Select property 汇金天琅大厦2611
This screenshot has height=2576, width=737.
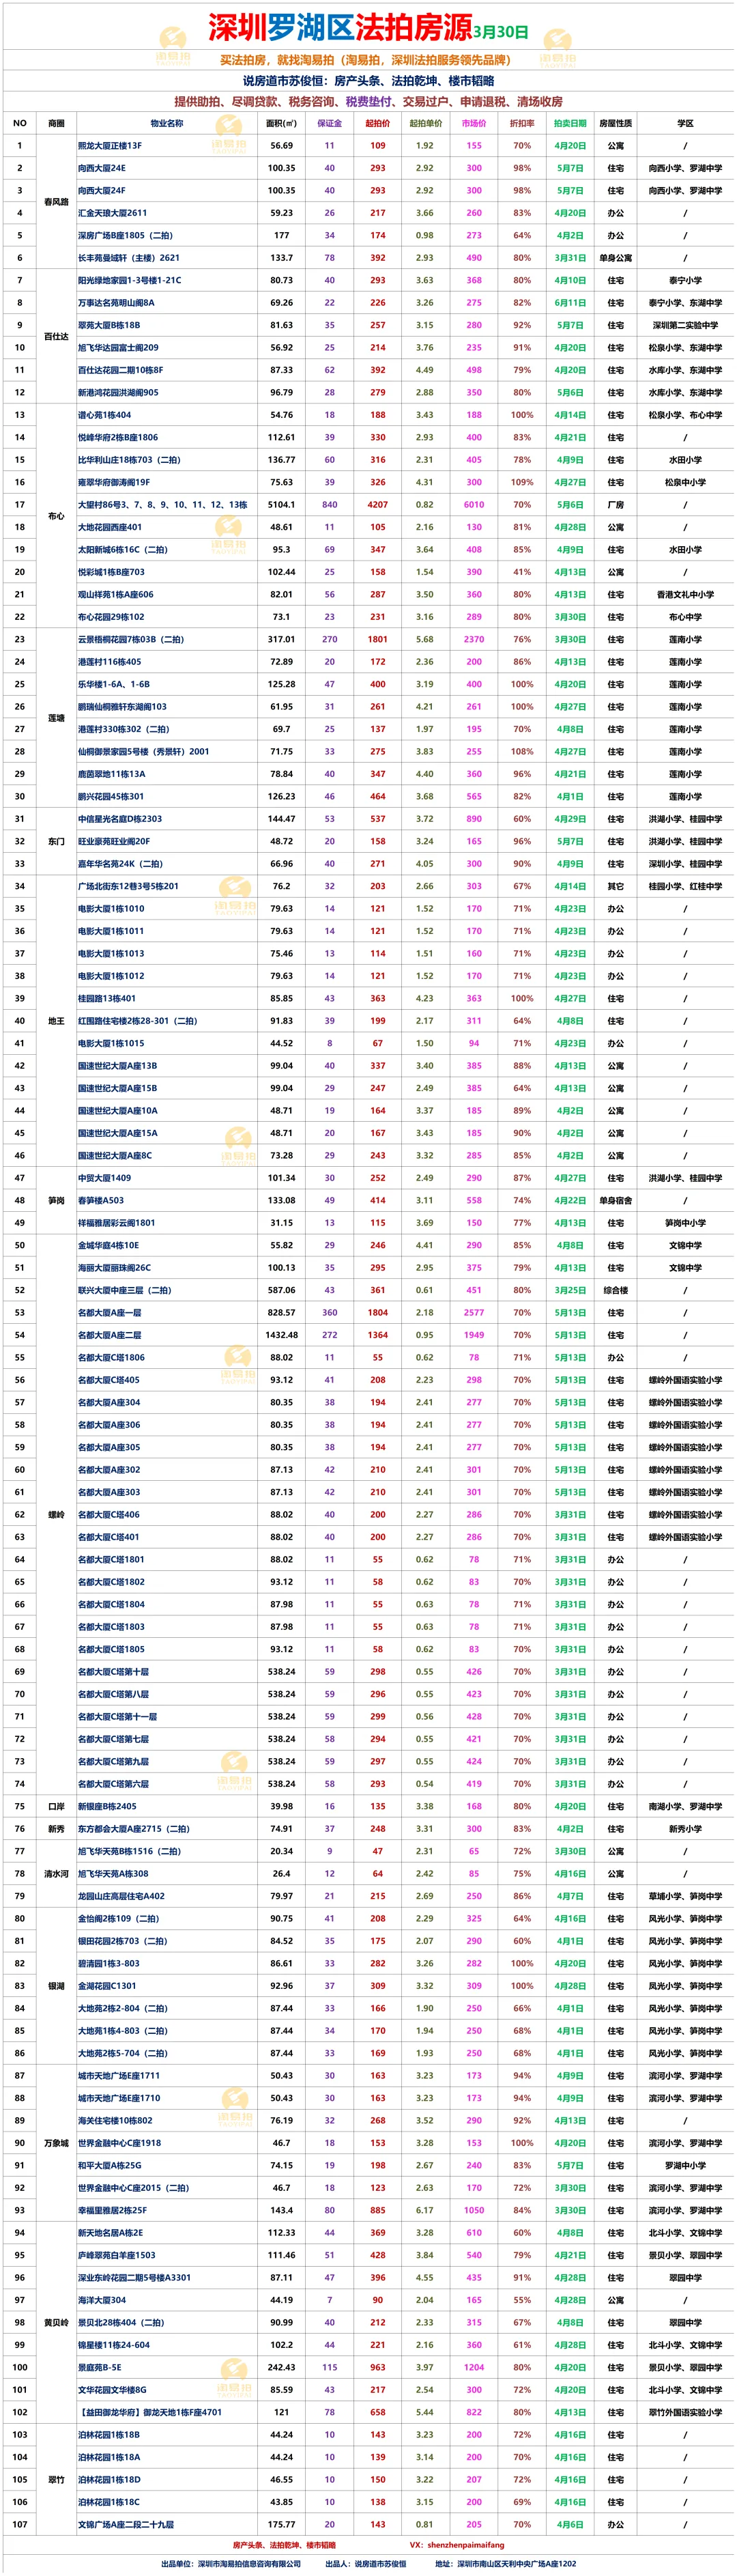[112, 213]
